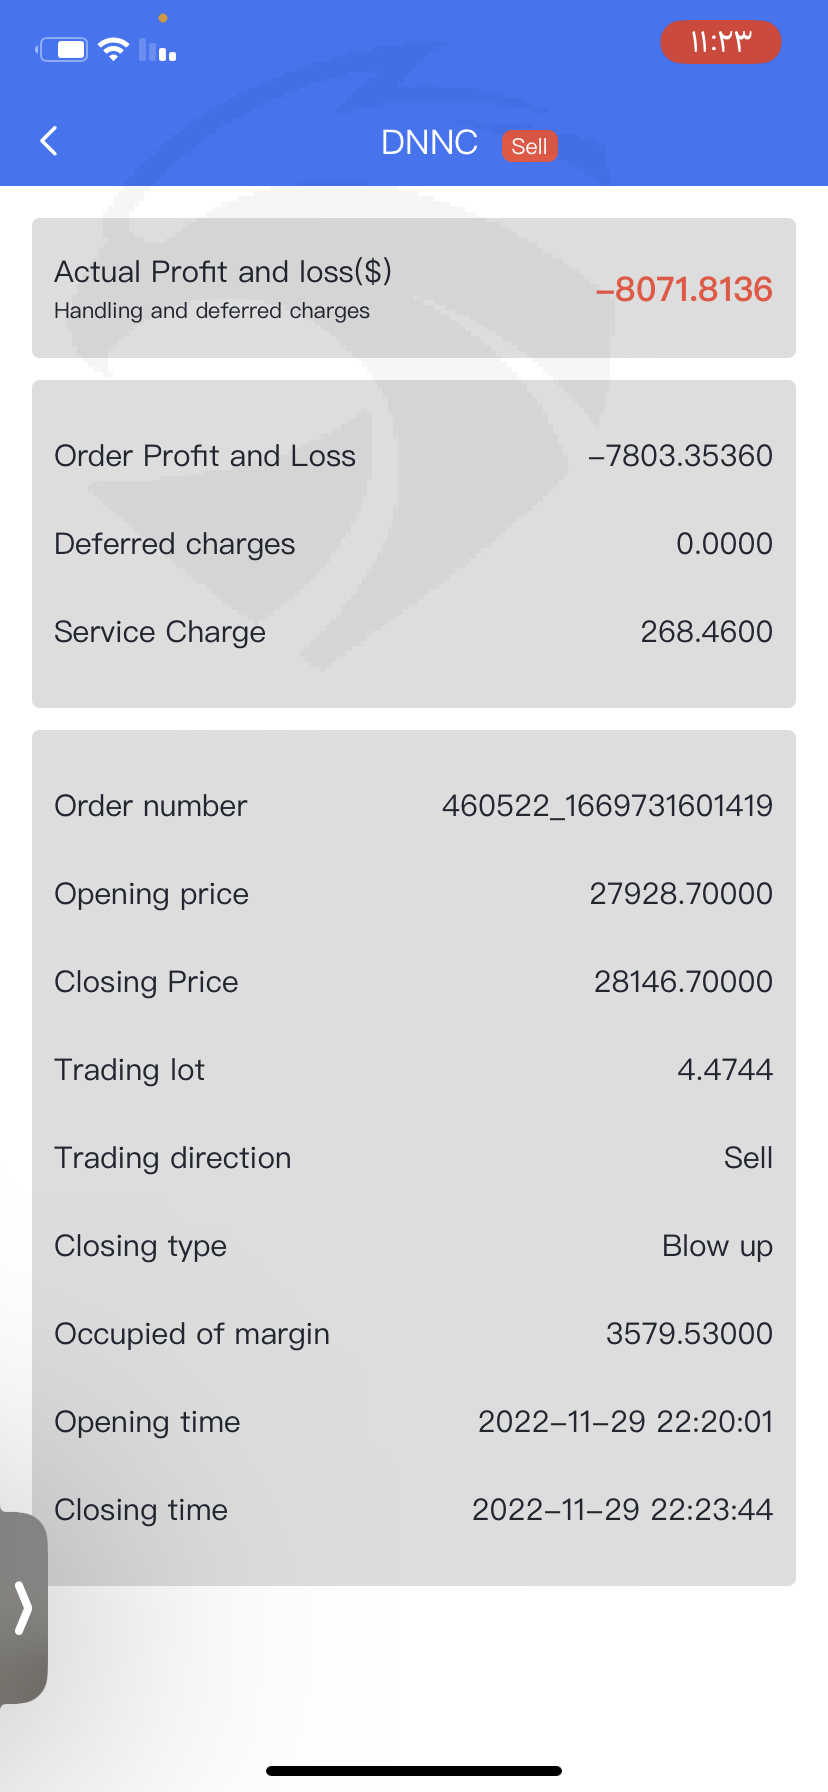Tap the Wi-Fi status icon
This screenshot has height=1792, width=828.
click(x=114, y=49)
